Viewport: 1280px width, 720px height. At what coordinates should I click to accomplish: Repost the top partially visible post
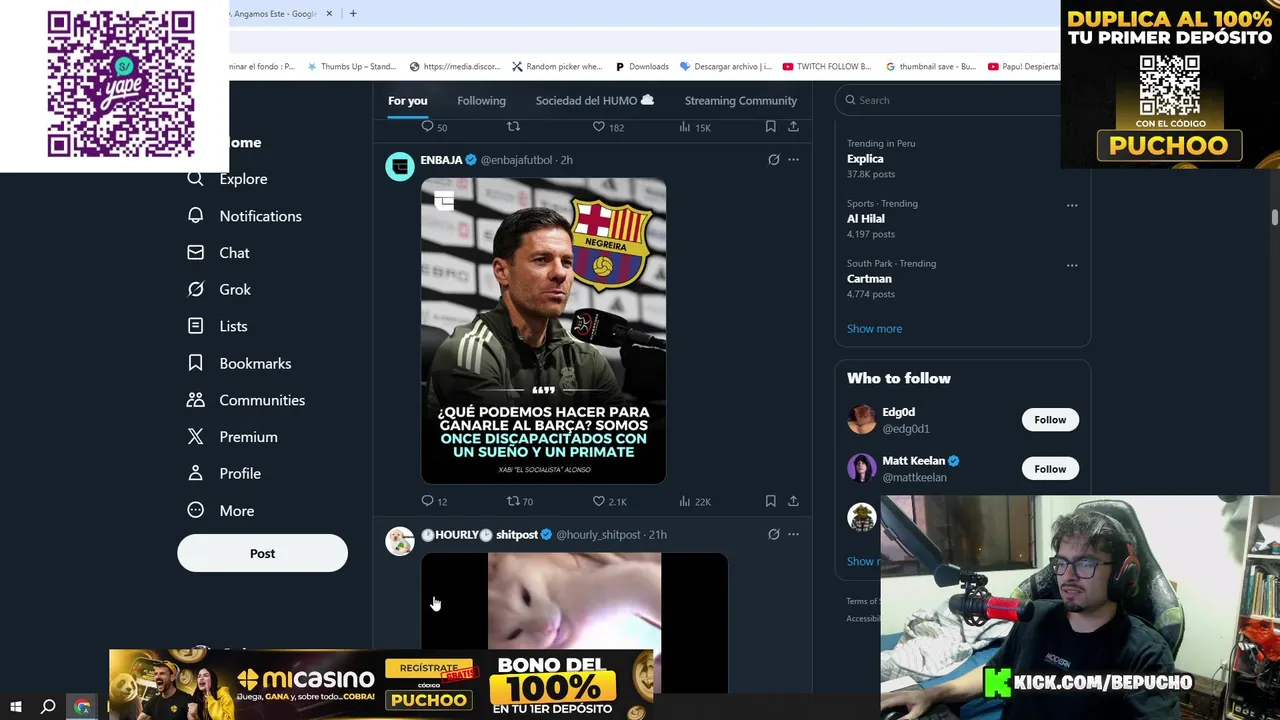click(513, 127)
